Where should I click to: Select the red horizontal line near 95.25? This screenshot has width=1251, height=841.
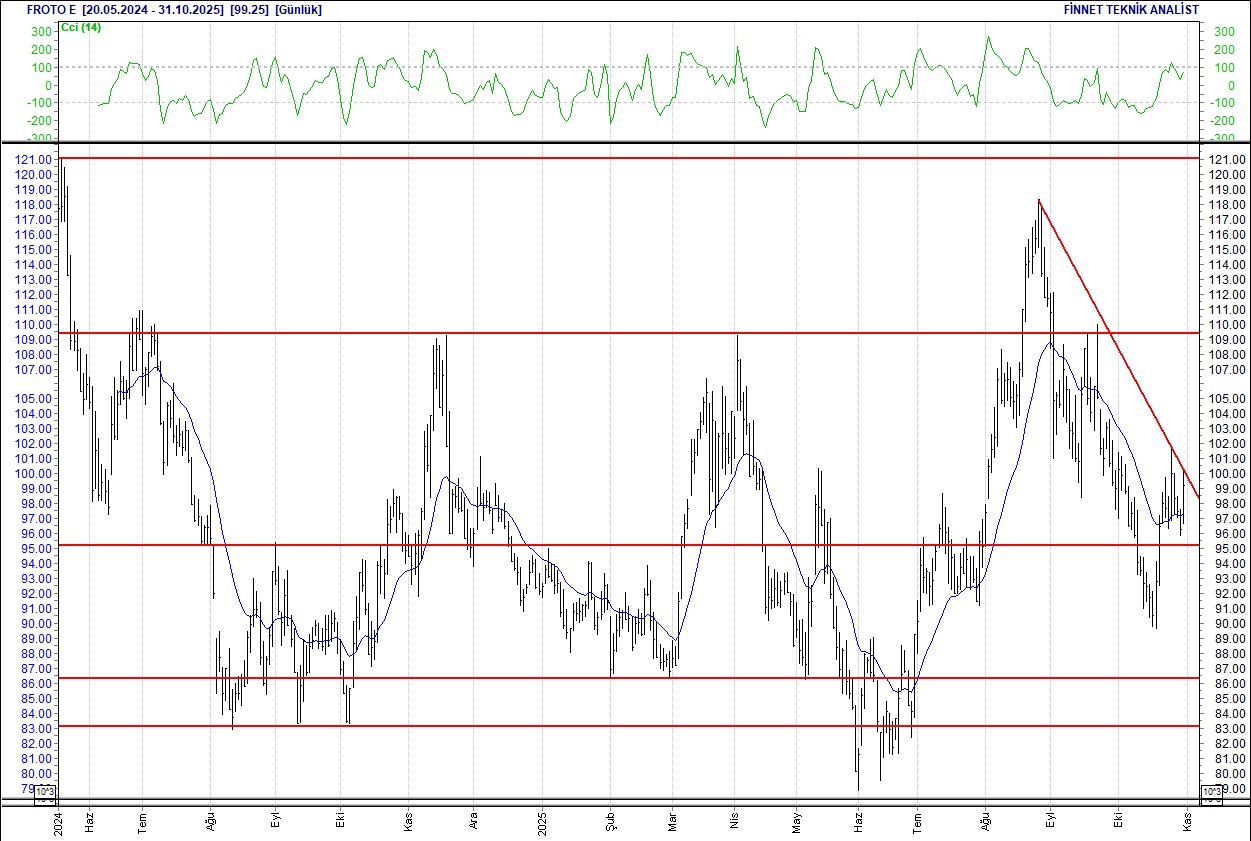point(600,545)
